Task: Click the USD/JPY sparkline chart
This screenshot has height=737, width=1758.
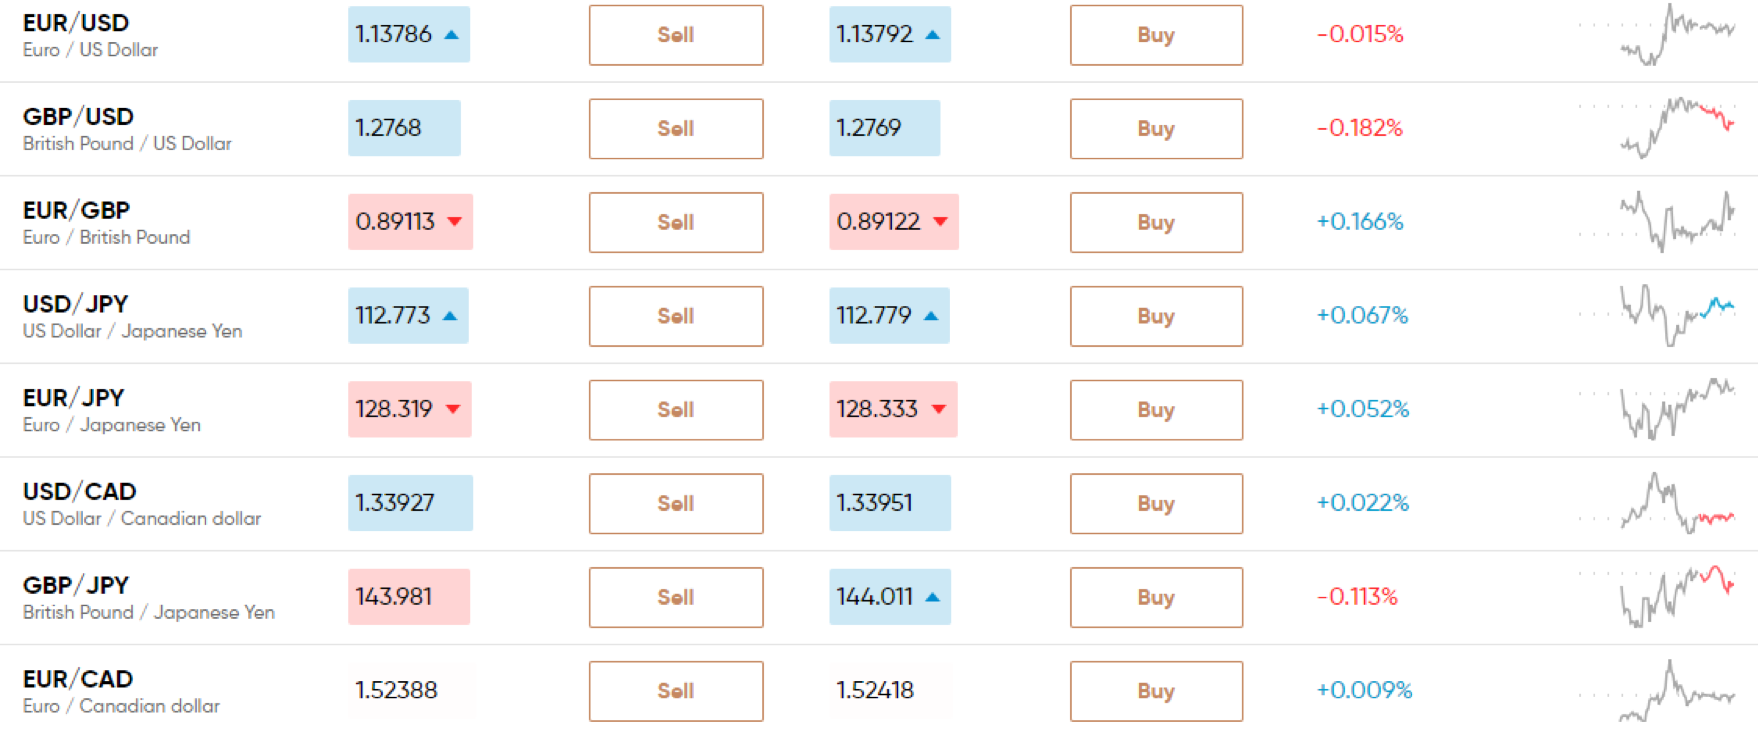Action: click(1656, 315)
